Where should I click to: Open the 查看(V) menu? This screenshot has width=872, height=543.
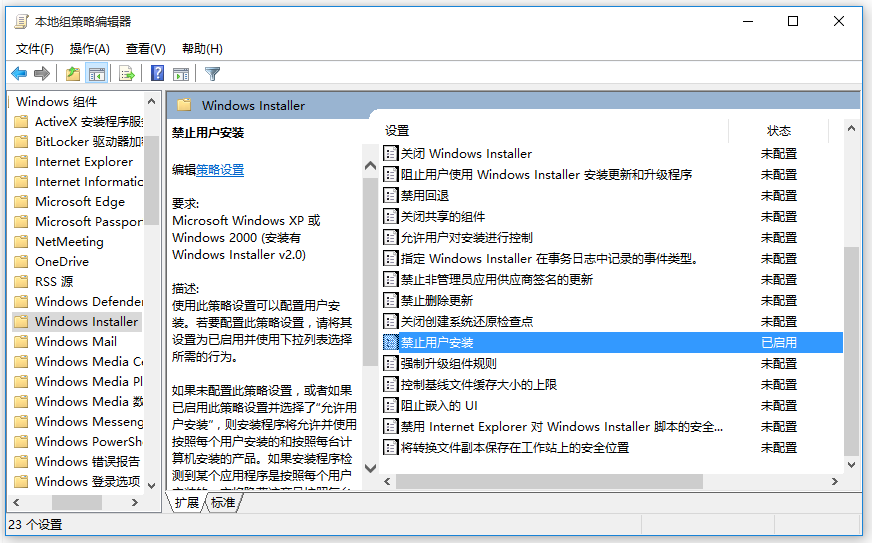point(146,49)
